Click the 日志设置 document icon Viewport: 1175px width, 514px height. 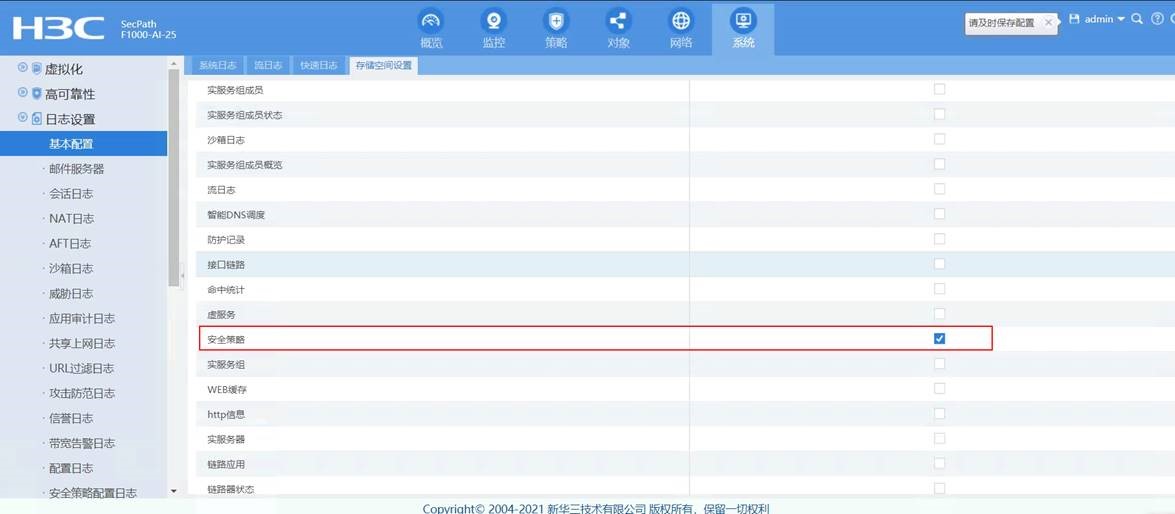point(36,118)
